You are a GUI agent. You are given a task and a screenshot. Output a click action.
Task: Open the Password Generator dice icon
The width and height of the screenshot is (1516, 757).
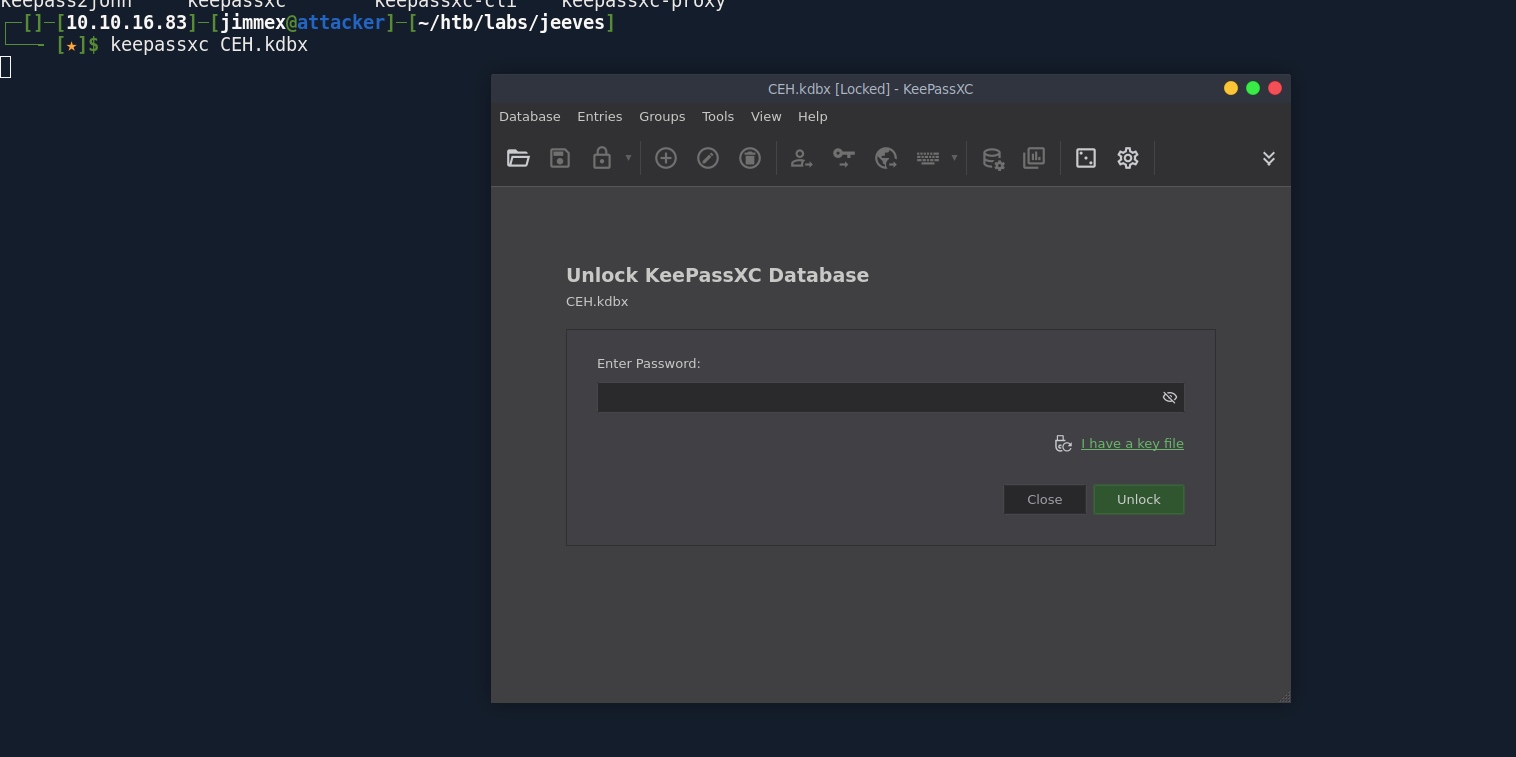[1086, 158]
